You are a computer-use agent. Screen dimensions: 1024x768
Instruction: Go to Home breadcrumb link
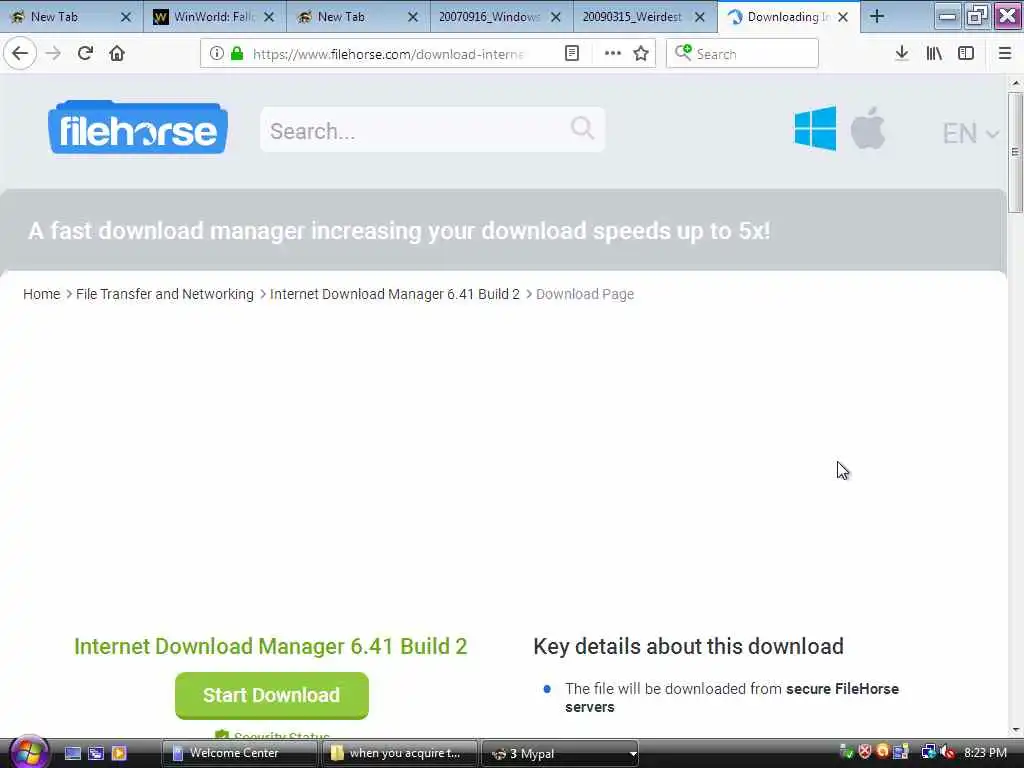[x=41, y=294]
